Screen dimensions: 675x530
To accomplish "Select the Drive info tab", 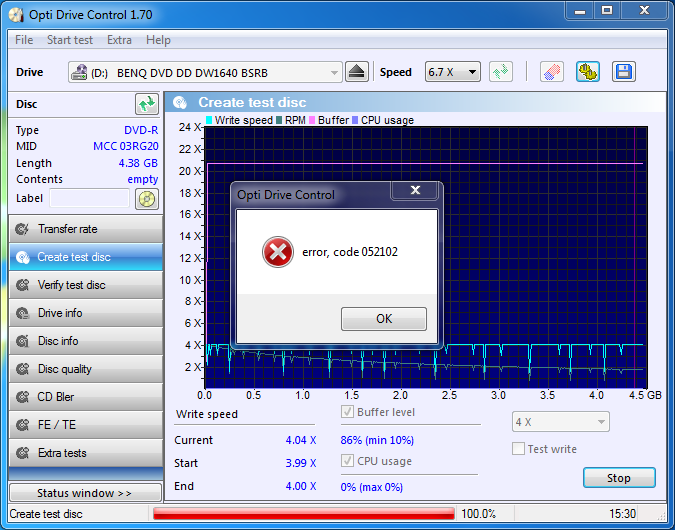I will point(86,313).
